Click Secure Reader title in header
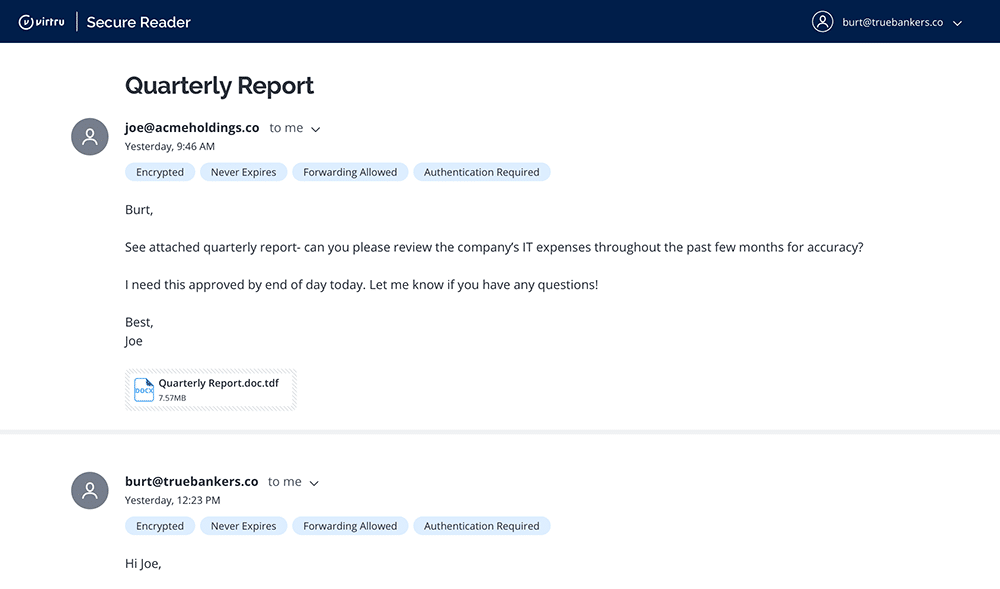This screenshot has height=589, width=1000. (x=138, y=22)
